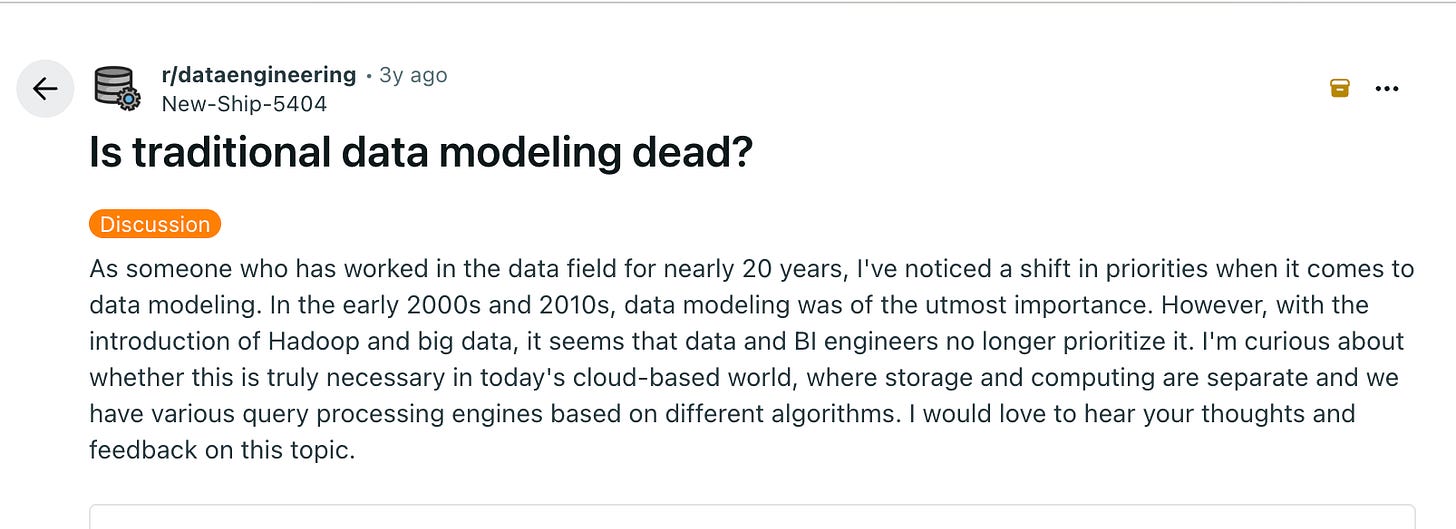Click the gold archived post icon
Viewport: 1456px width, 529px height.
click(x=1340, y=88)
